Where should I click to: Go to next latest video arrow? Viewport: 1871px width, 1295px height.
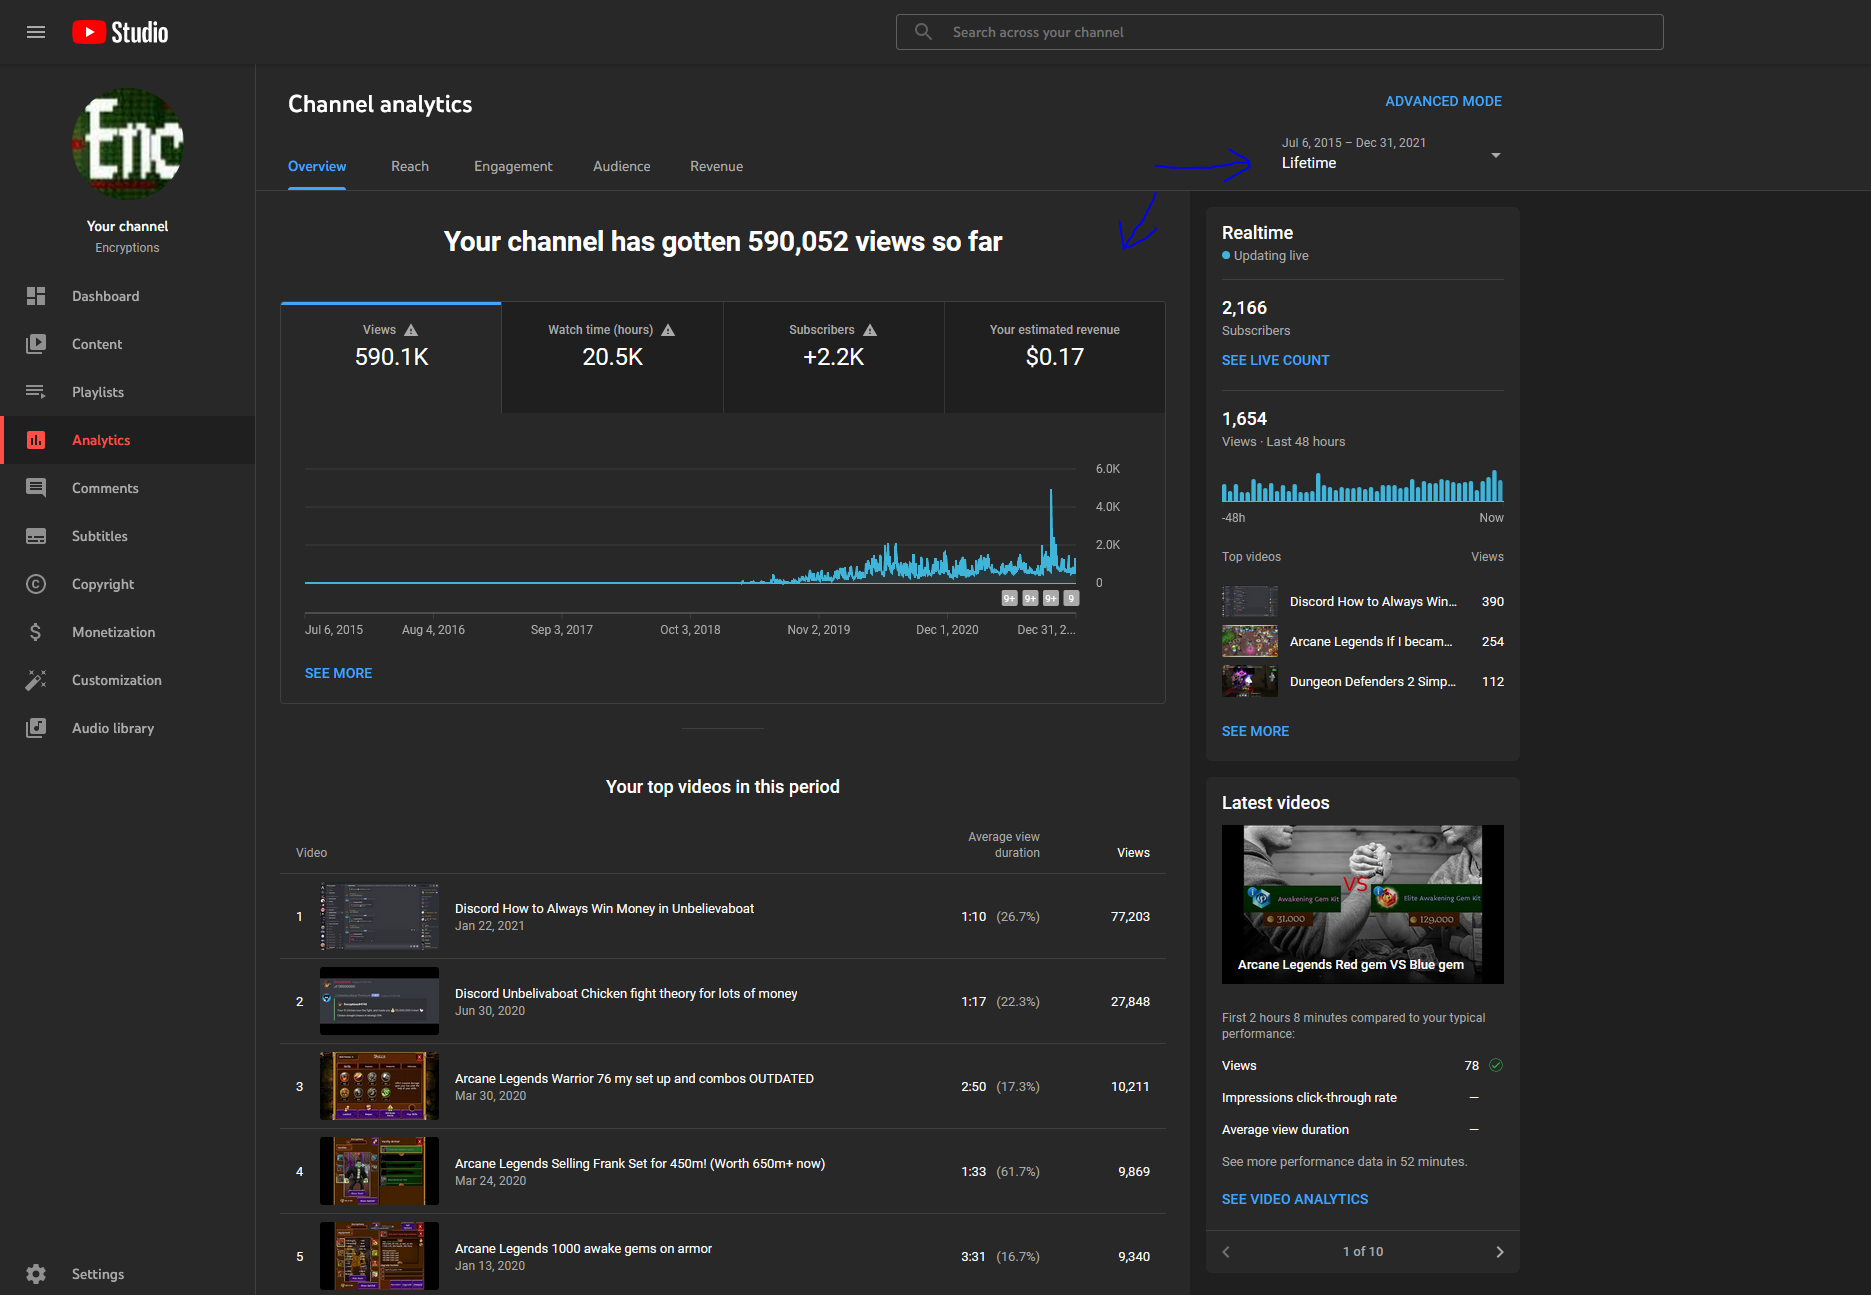point(1499,1252)
